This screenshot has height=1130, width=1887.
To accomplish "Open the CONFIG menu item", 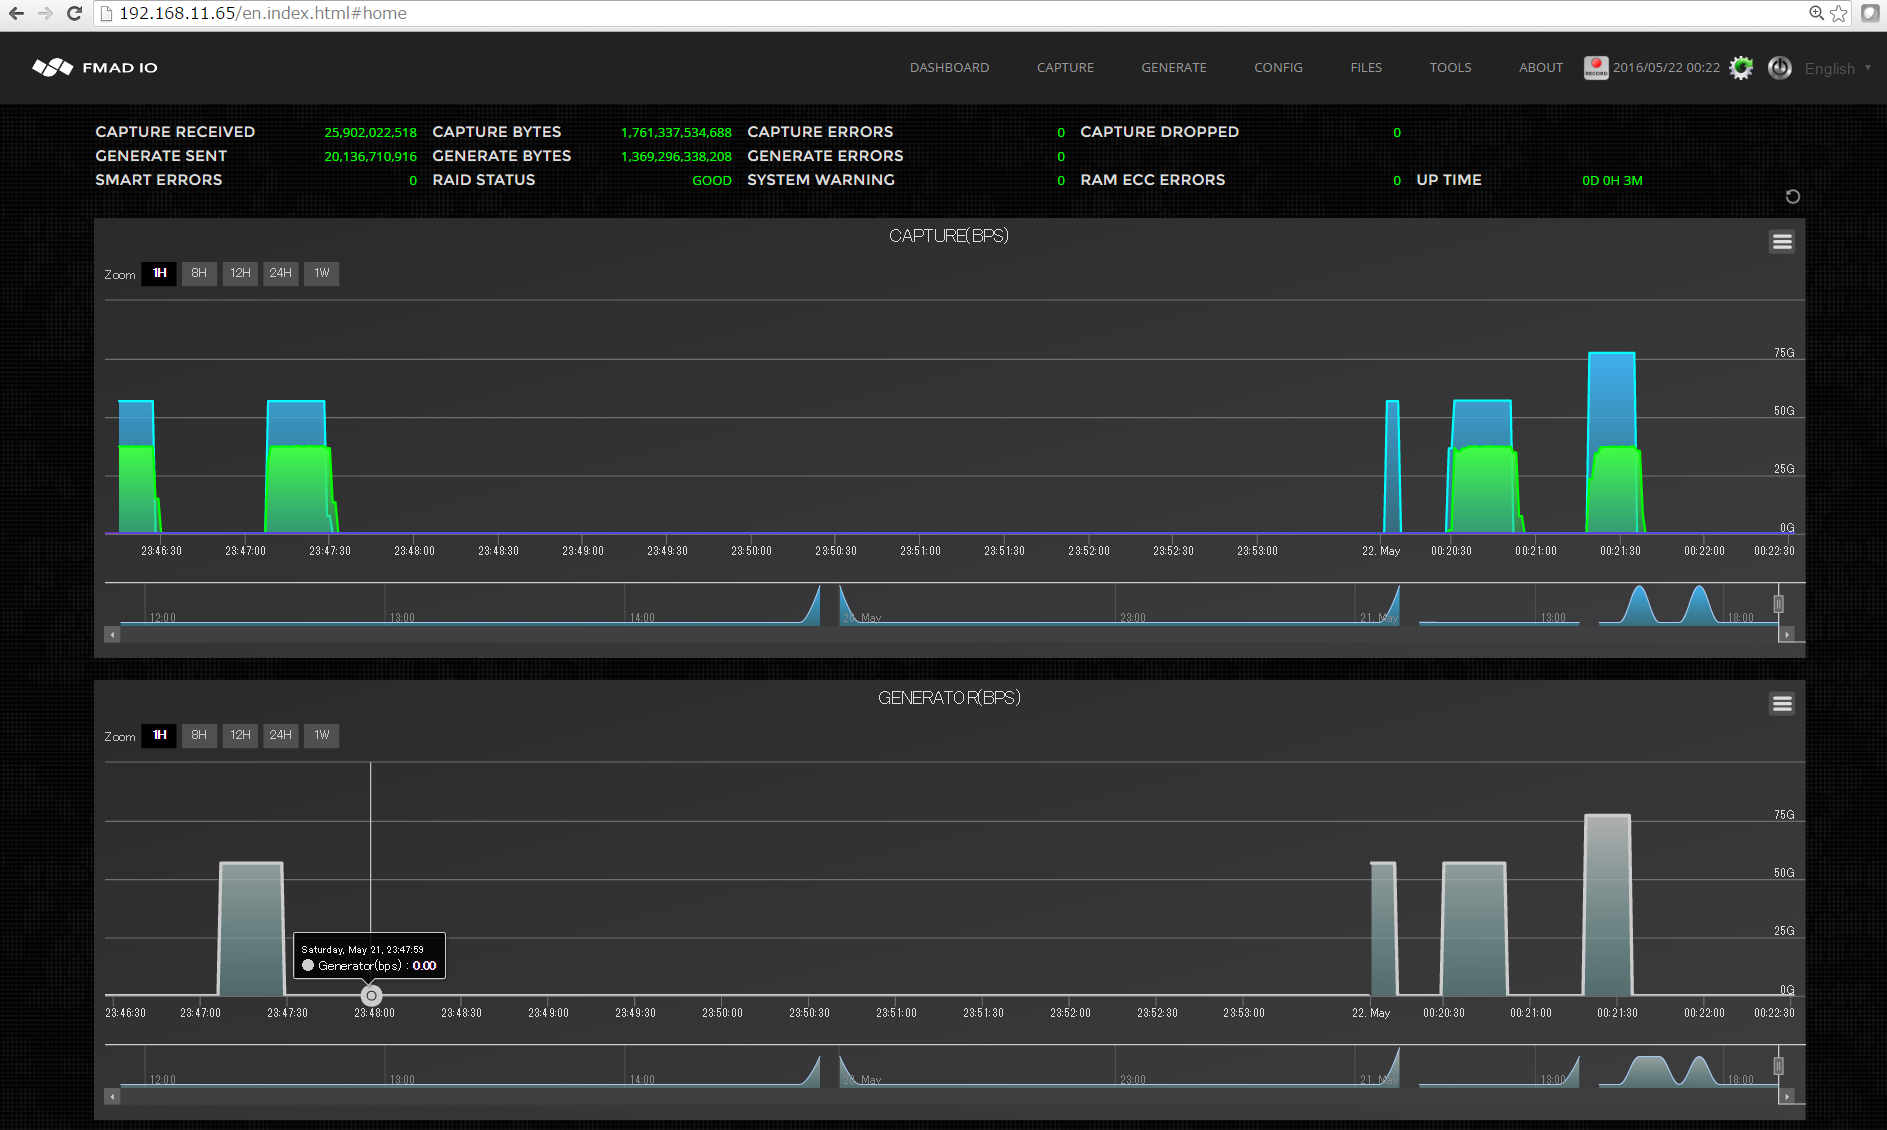I will (1278, 67).
